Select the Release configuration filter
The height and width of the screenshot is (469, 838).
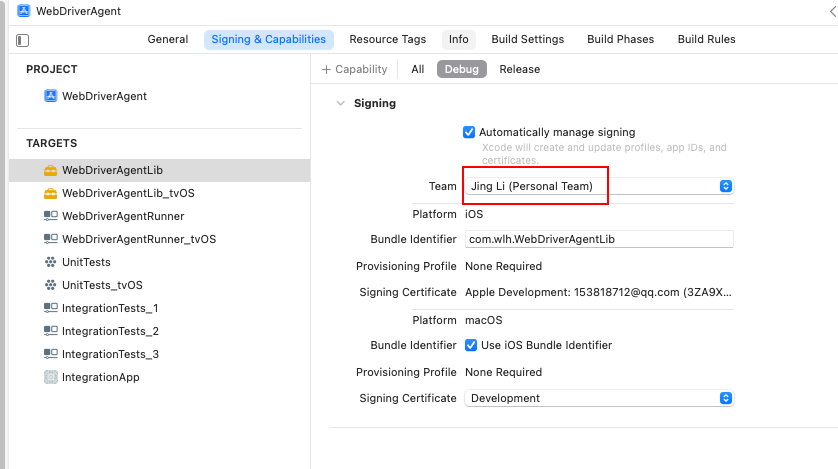click(519, 69)
